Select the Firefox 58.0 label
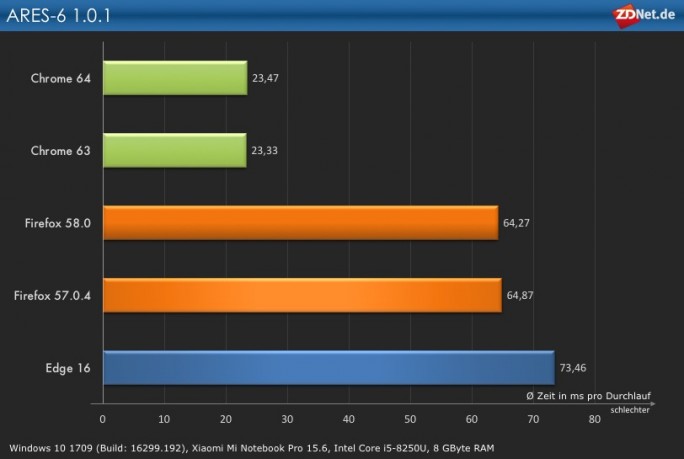Screen dimensions: 684x459 pyautogui.click(x=58, y=223)
